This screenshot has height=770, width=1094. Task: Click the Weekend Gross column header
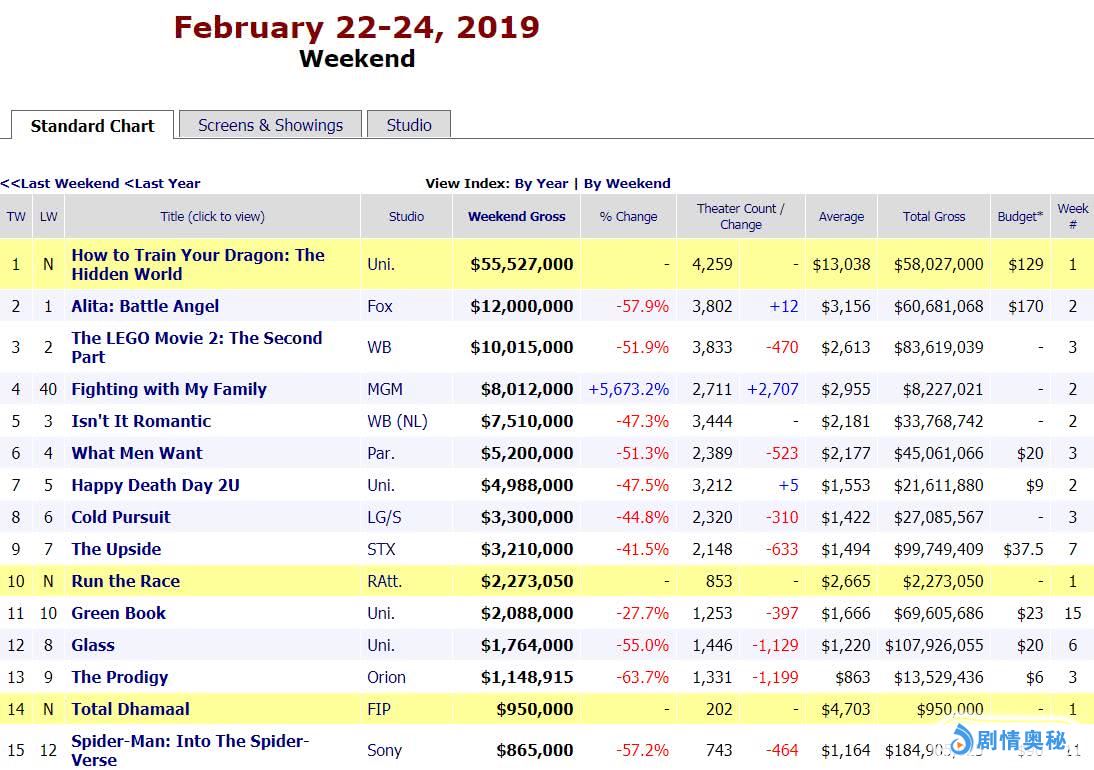coord(516,216)
